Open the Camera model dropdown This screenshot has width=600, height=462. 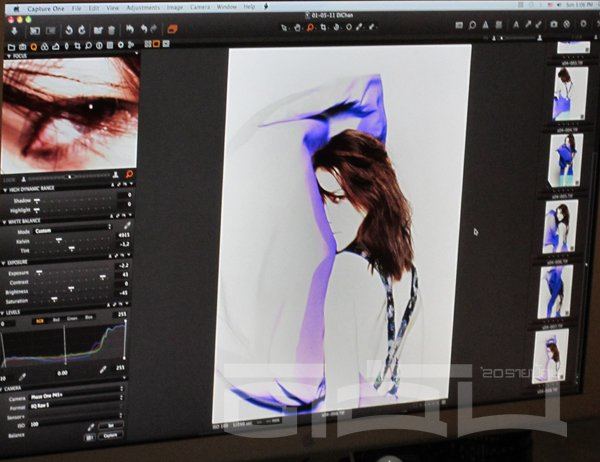point(77,393)
